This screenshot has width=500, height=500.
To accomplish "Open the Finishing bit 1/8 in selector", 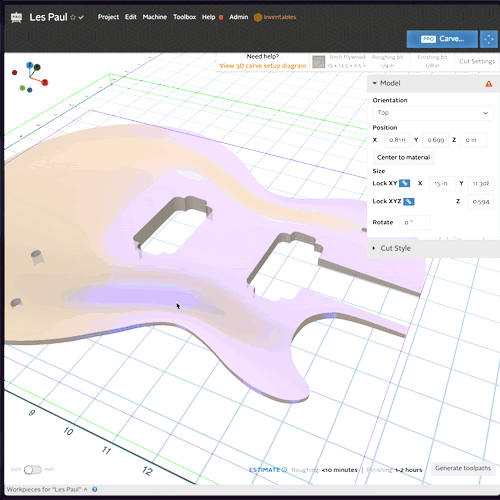I will coord(432,61).
